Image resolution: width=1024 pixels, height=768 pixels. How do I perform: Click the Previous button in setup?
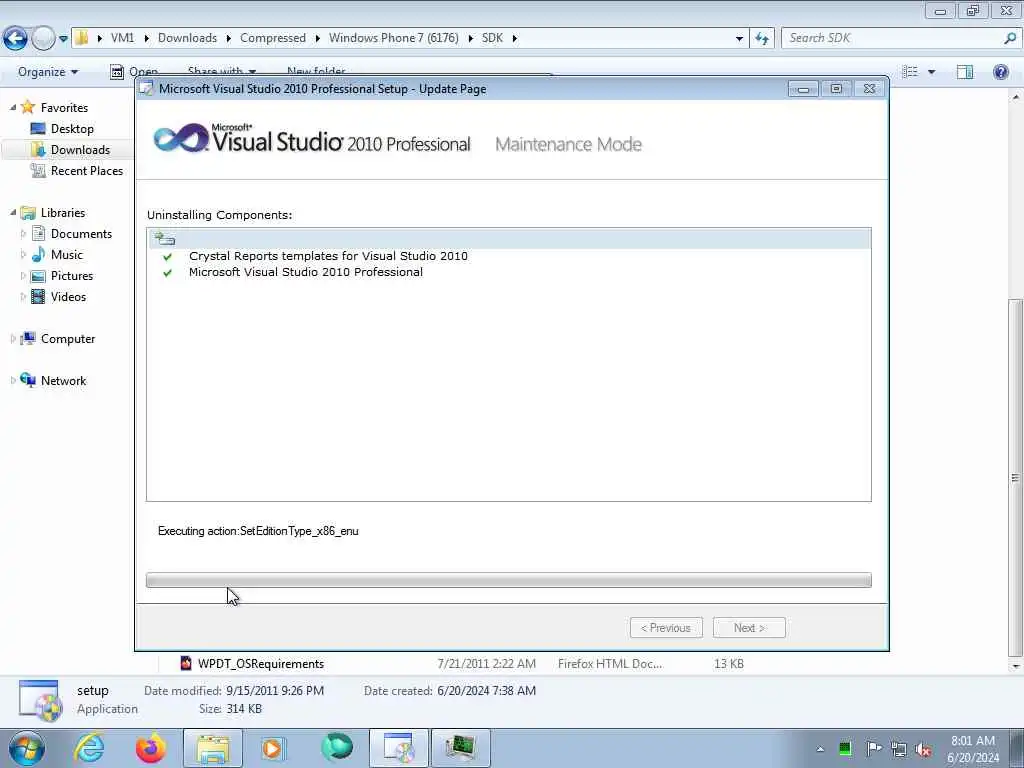pyautogui.click(x=666, y=628)
